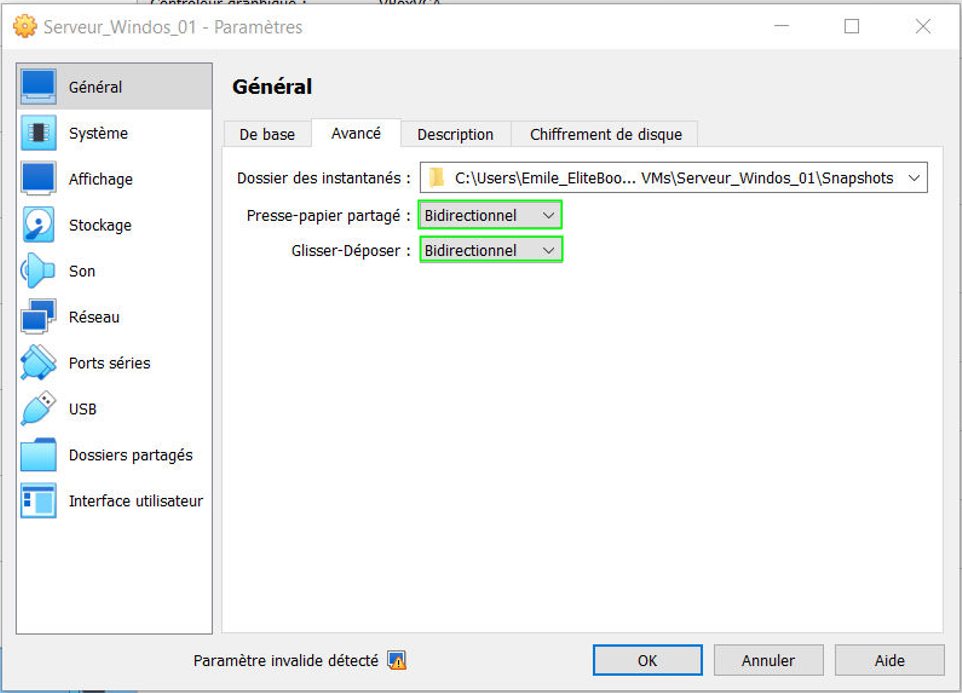Open the Système settings icon
Screen dimensions: 962x693
[x=39, y=133]
